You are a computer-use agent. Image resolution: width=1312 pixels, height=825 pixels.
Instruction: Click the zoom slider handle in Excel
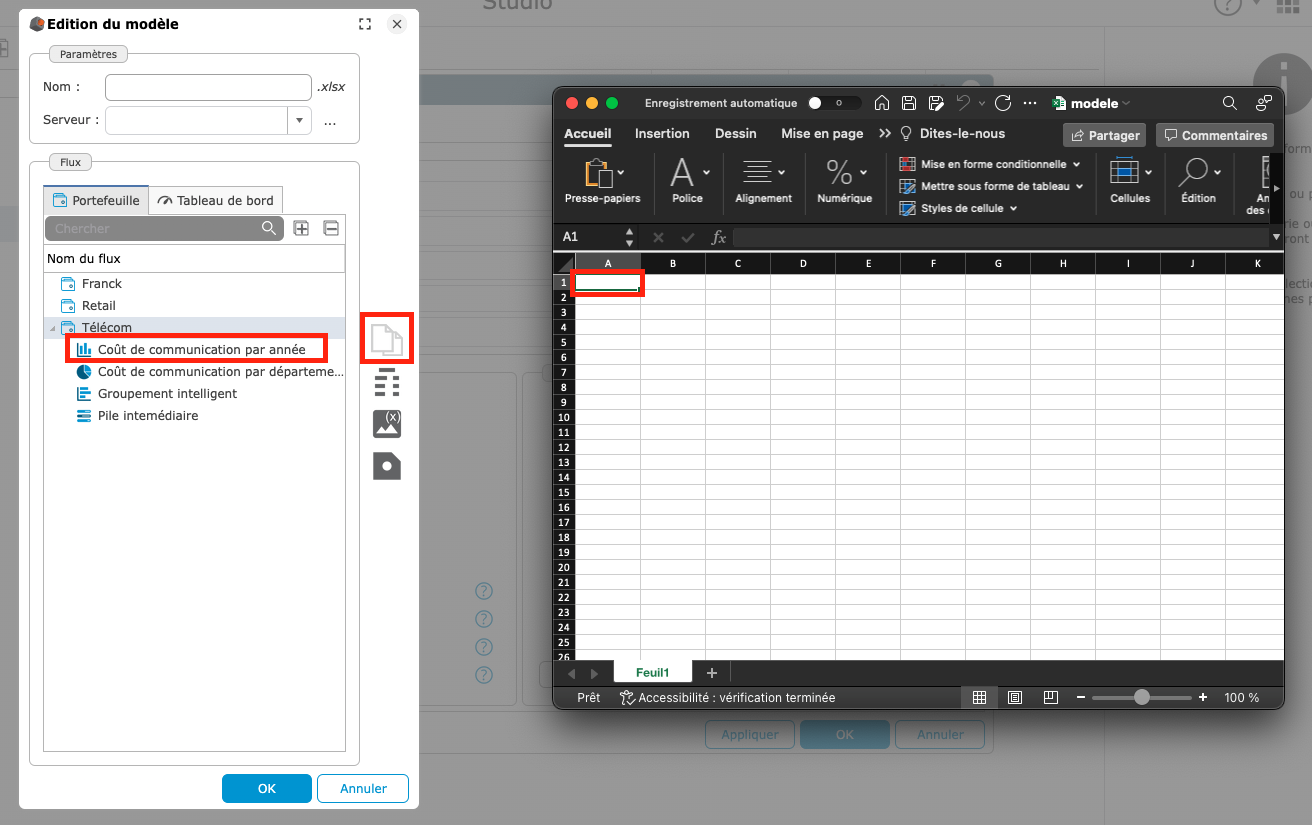(1141, 697)
